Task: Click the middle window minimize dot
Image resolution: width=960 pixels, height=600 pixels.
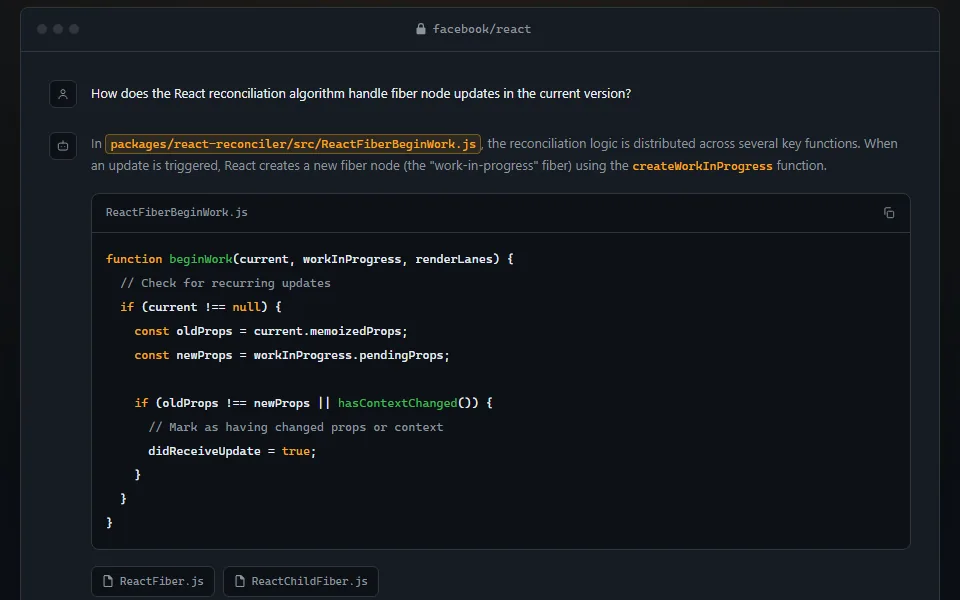Action: [58, 29]
